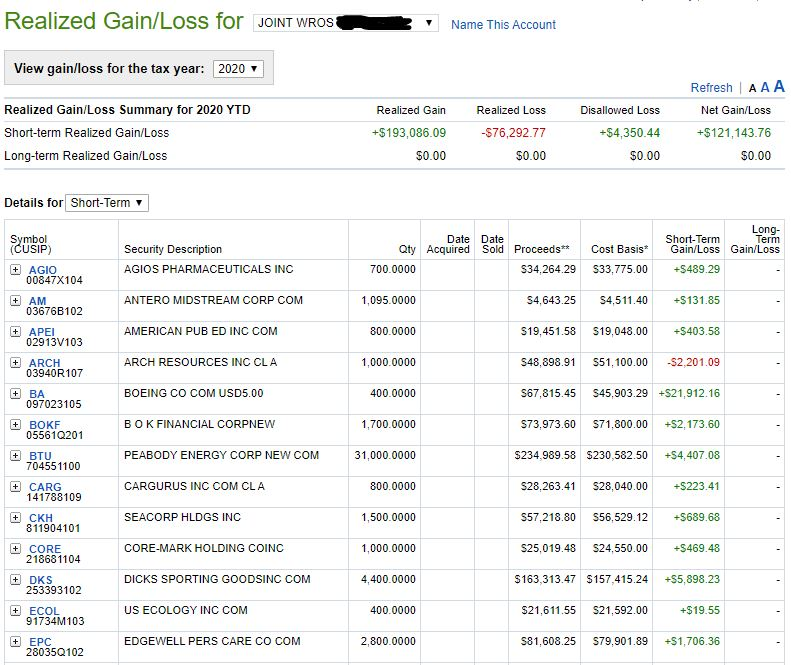This screenshot has width=791, height=665.
Task: Expand the APEI row details
Action: (15, 331)
